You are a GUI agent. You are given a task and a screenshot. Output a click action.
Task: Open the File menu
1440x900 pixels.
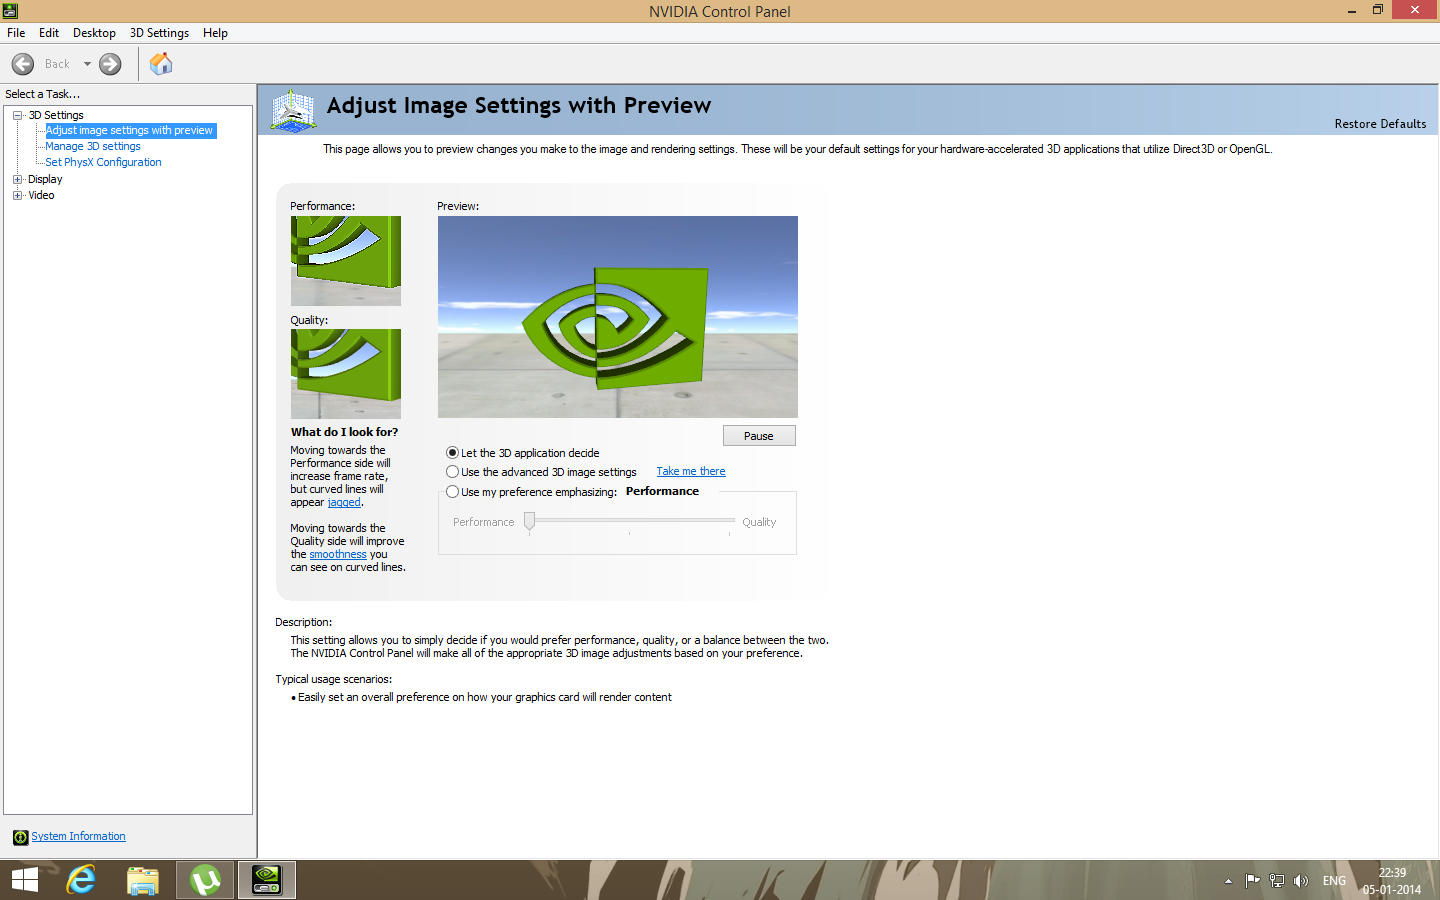(x=16, y=33)
